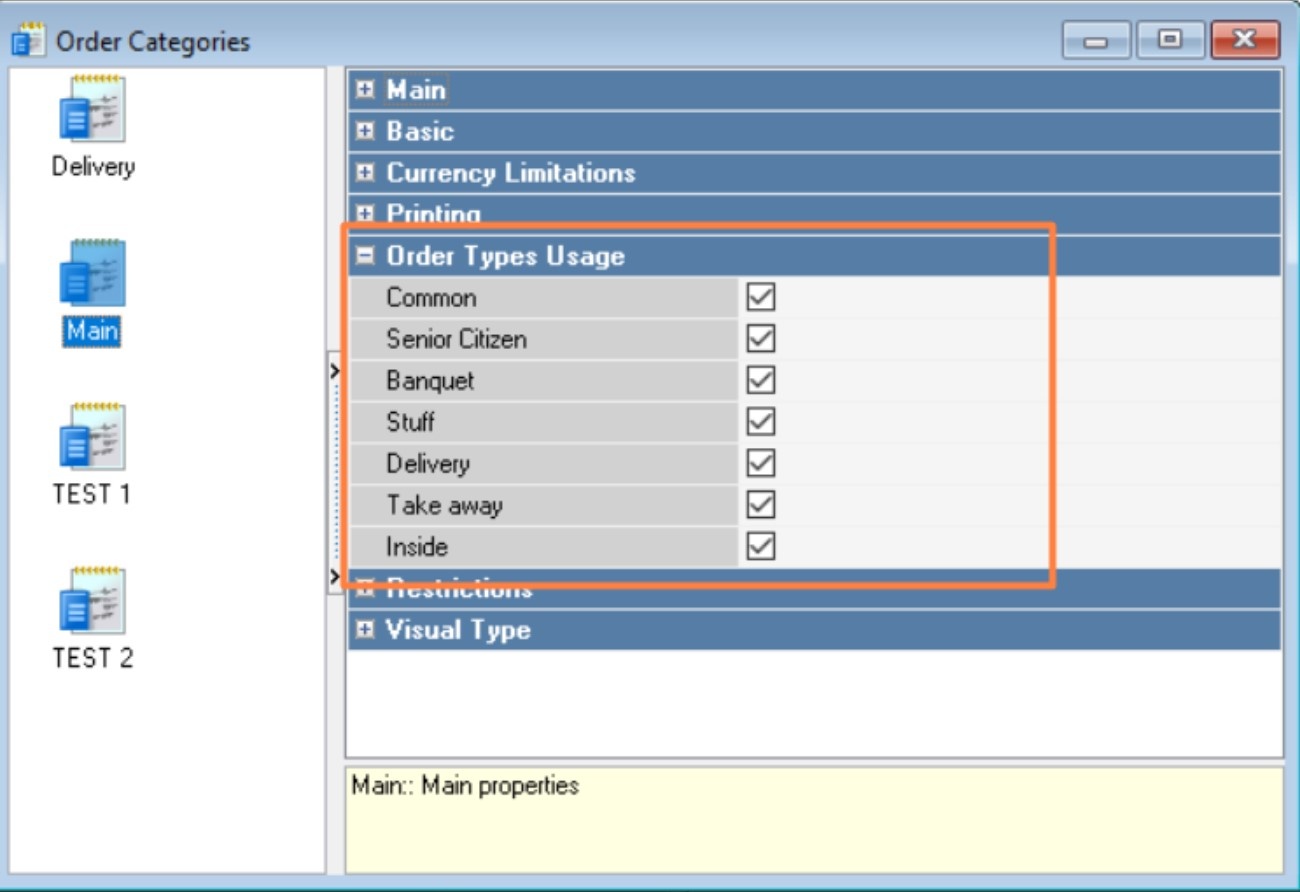Image resolution: width=1300 pixels, height=892 pixels.
Task: Expand the Visual Type section
Action: click(365, 630)
